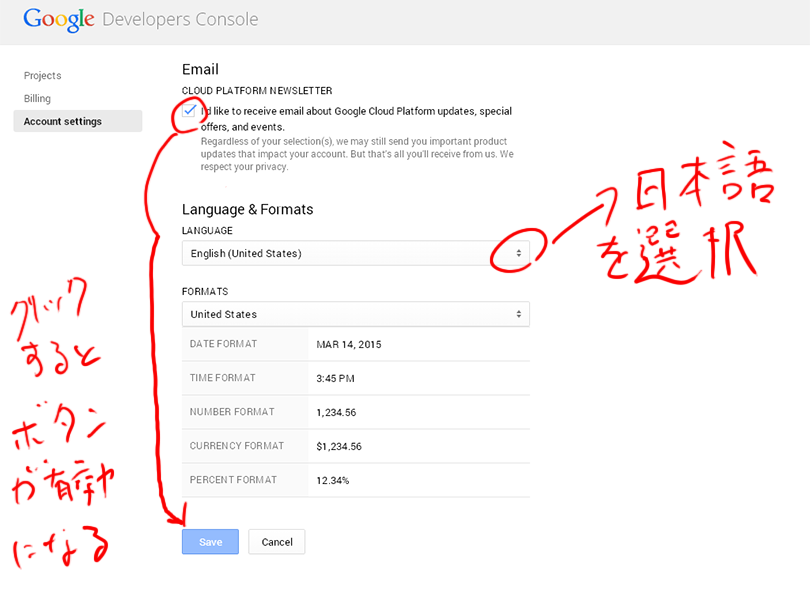Click the date format value MAR 14, 2015

tap(349, 345)
